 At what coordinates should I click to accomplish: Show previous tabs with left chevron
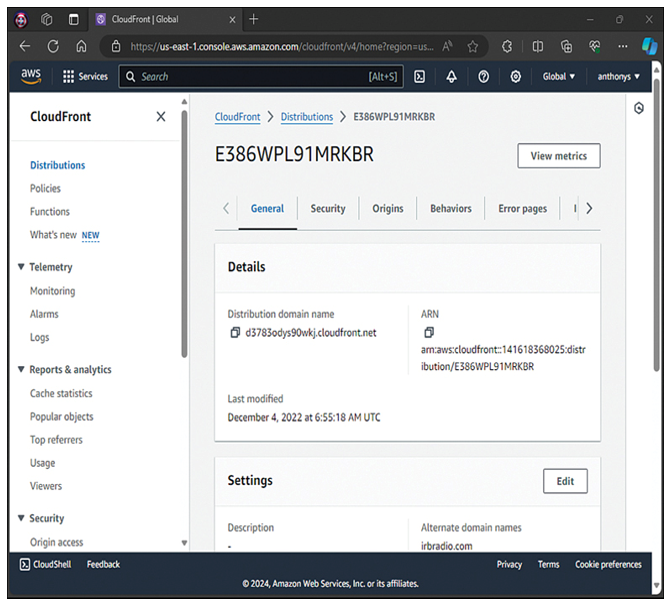pos(226,209)
